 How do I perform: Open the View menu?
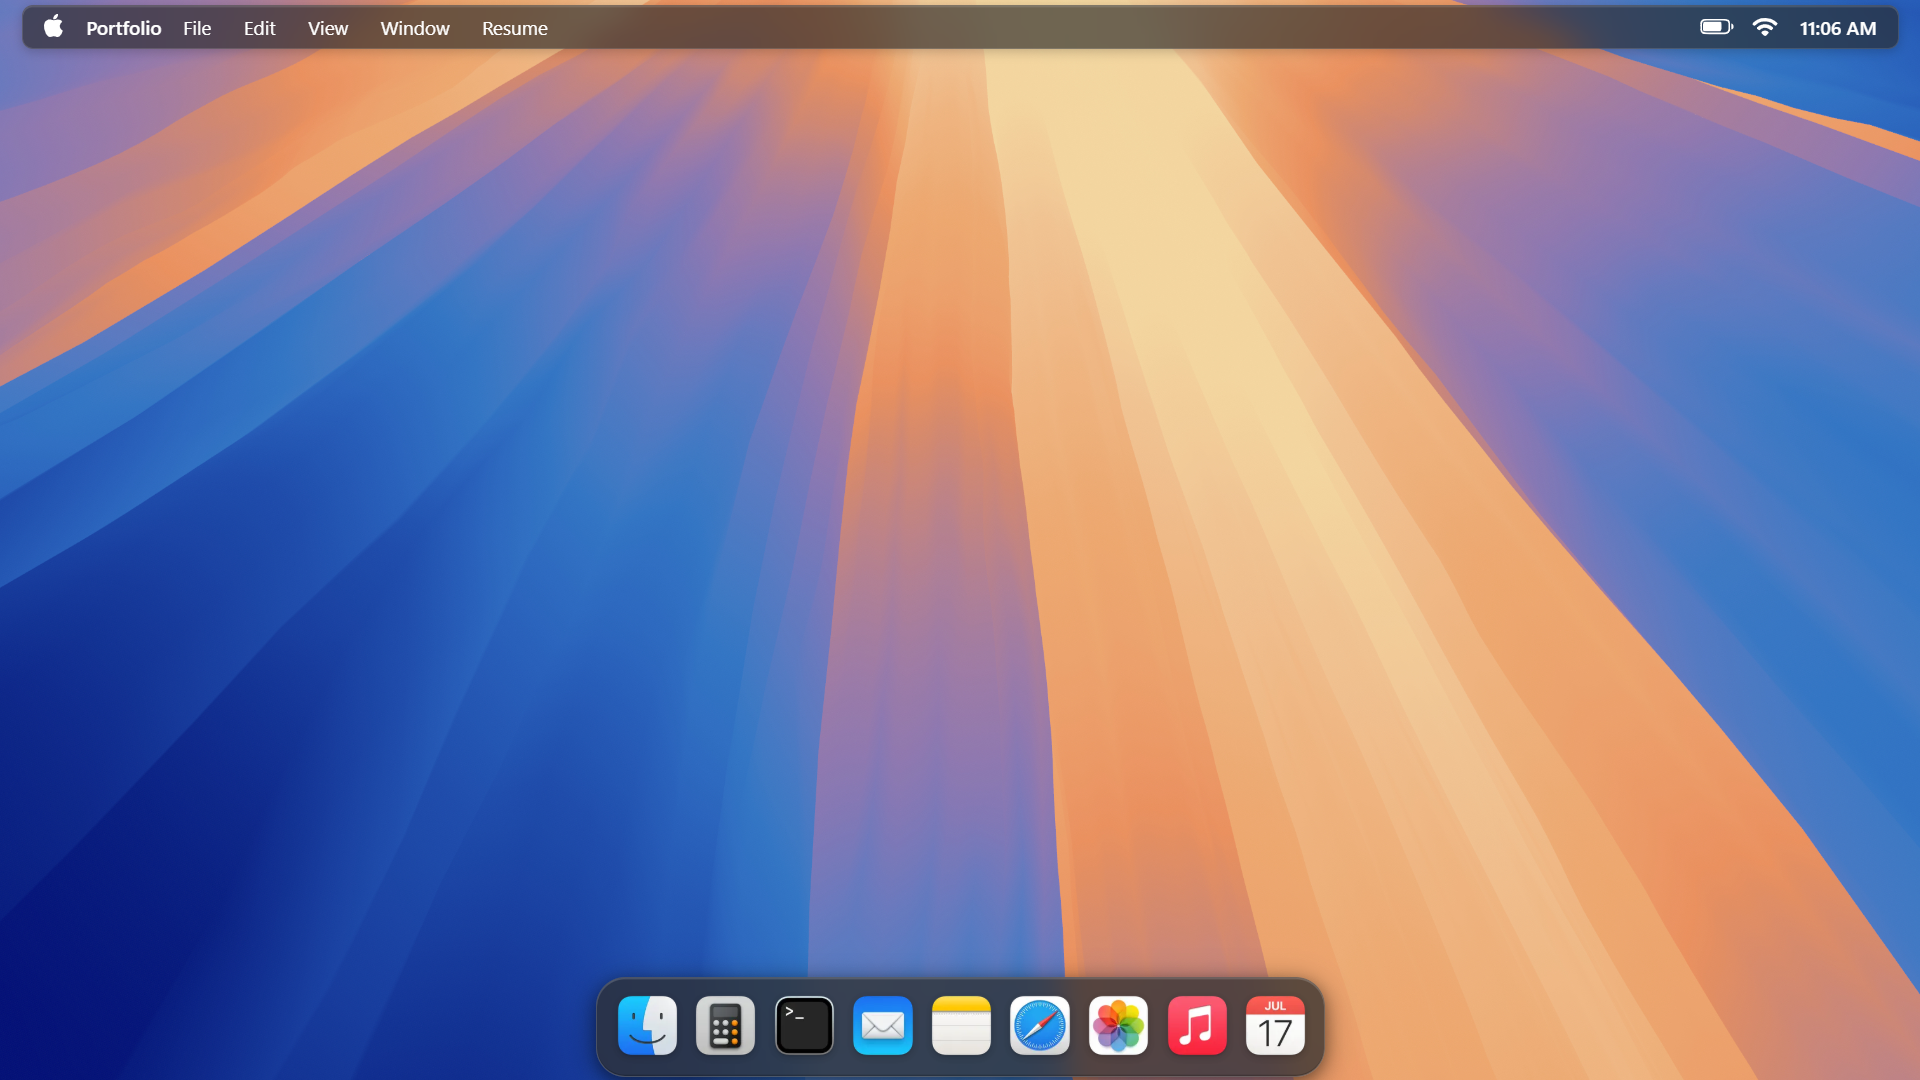pyautogui.click(x=327, y=28)
